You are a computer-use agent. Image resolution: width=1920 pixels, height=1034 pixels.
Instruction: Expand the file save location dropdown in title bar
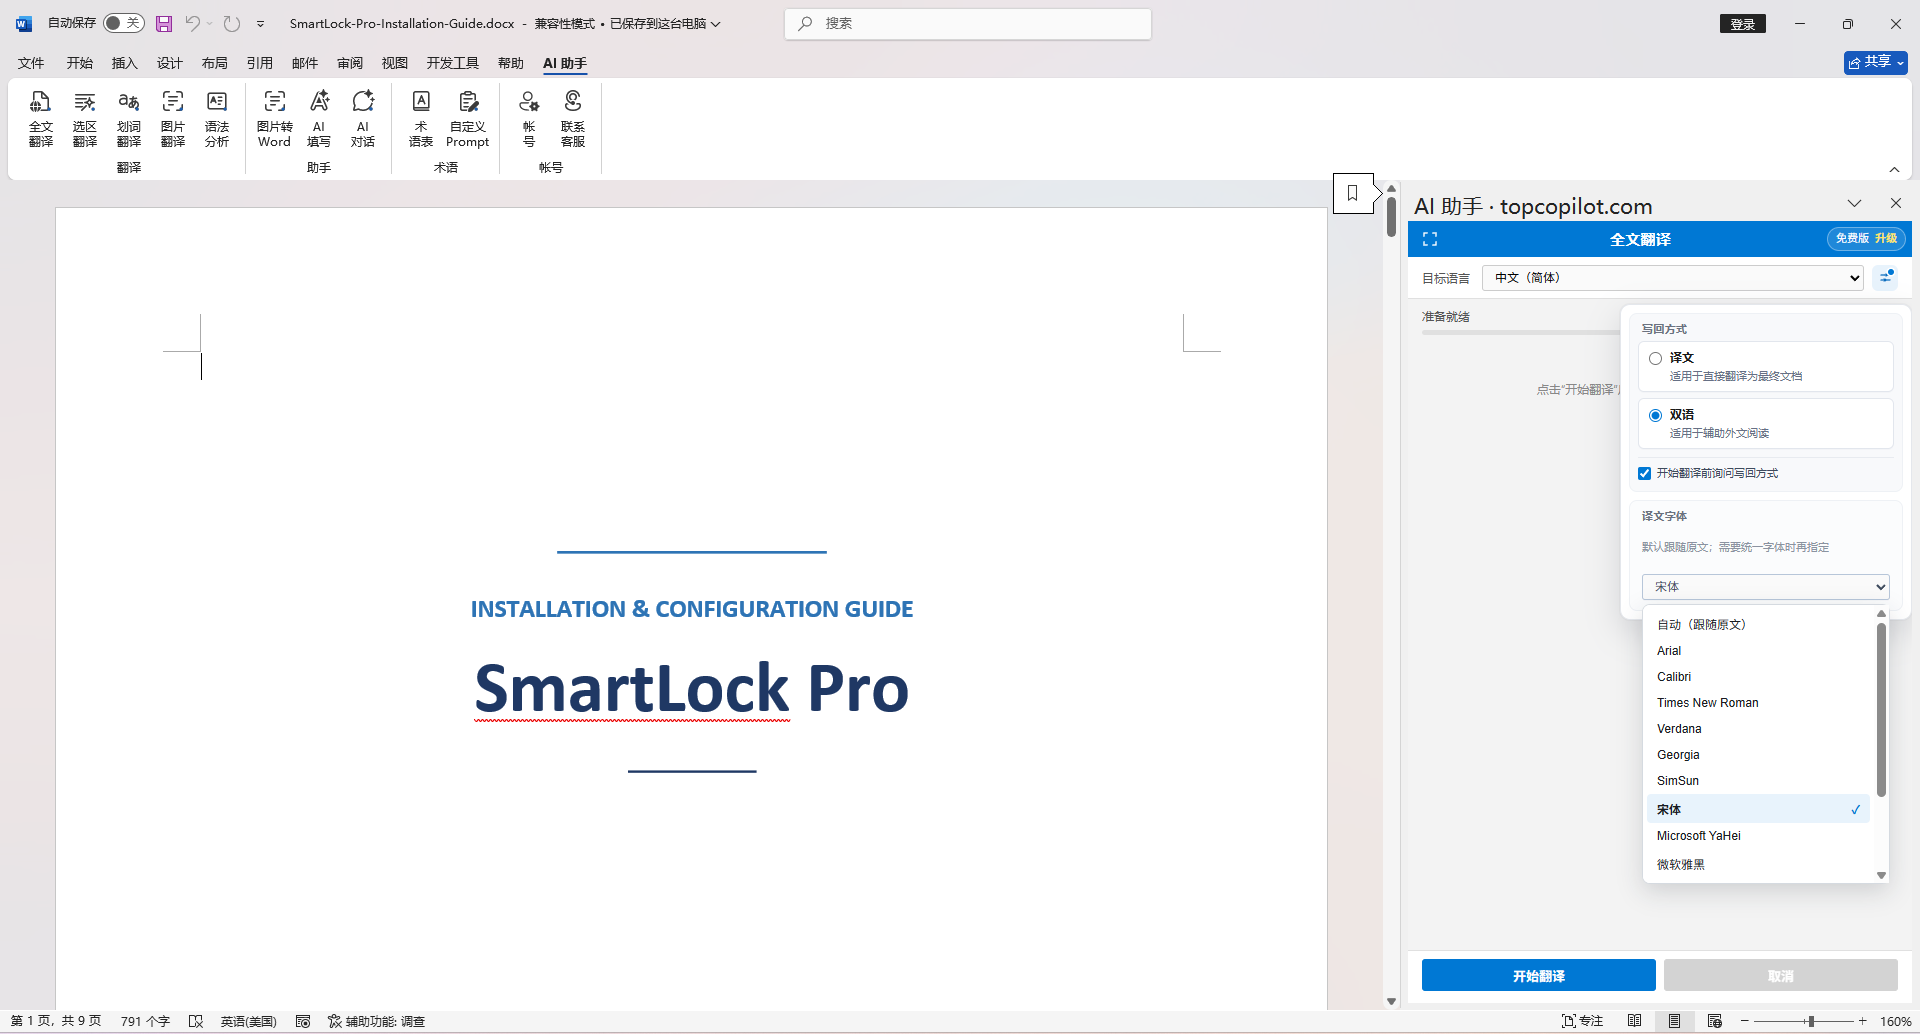(x=715, y=23)
